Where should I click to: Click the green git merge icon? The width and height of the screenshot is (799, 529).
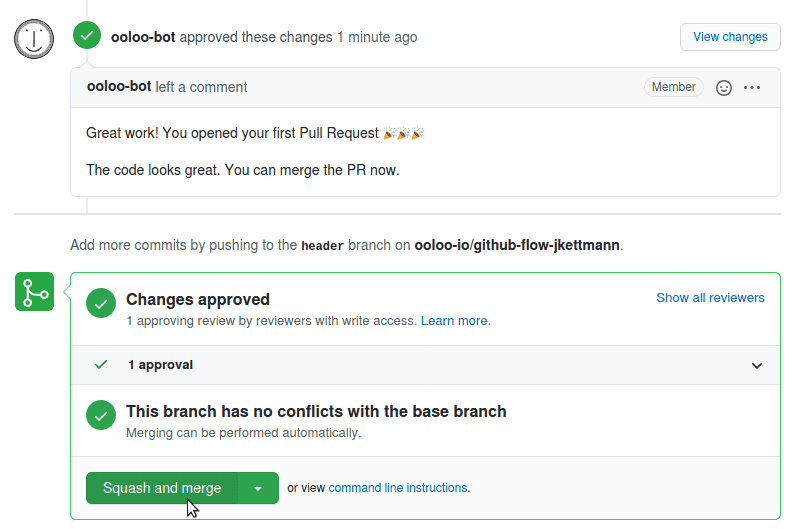tap(35, 292)
